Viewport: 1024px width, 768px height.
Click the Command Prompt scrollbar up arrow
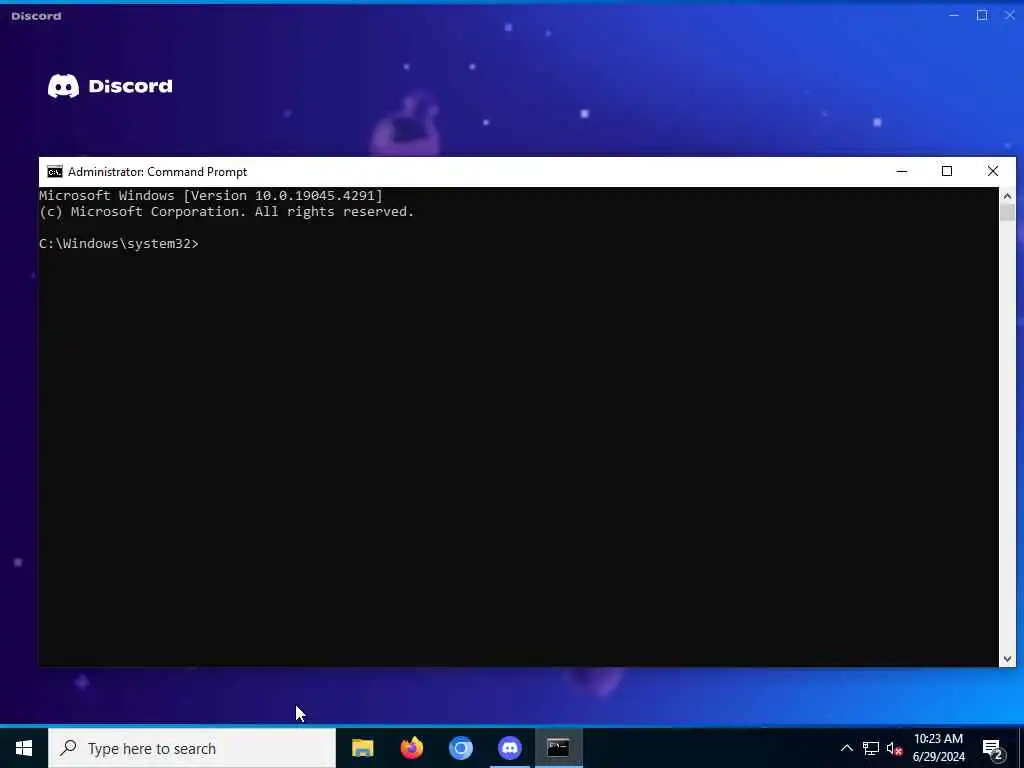(x=1007, y=195)
